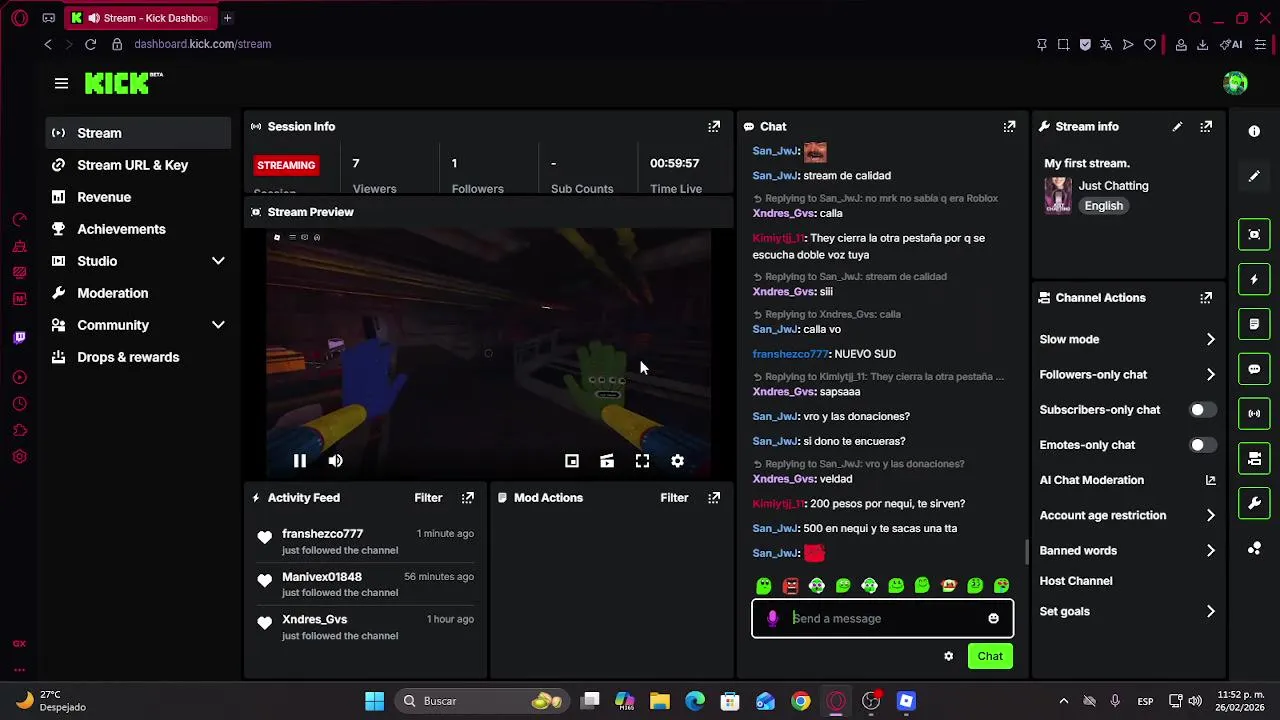
Task: Open Followers-only chat options
Action: click(x=1128, y=375)
